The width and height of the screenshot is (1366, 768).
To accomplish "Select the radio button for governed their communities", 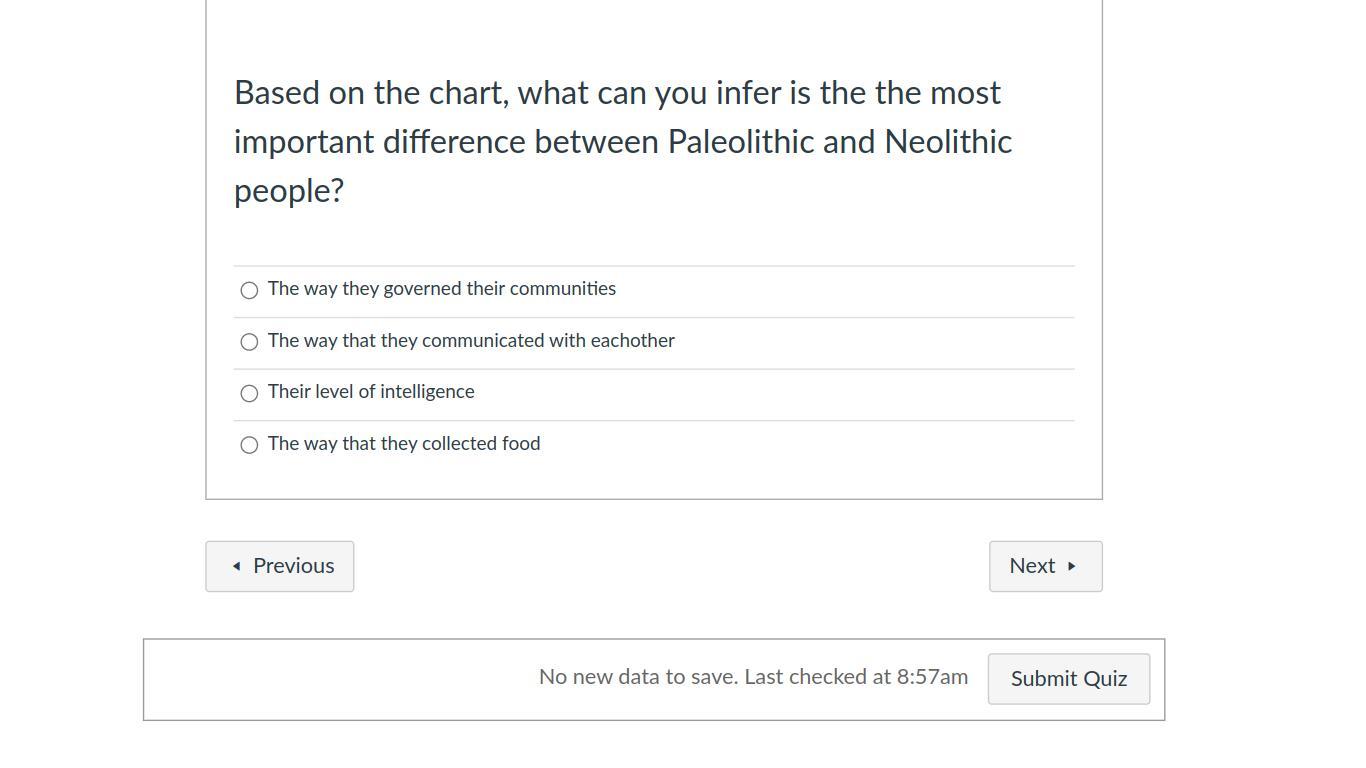I will pos(249,290).
